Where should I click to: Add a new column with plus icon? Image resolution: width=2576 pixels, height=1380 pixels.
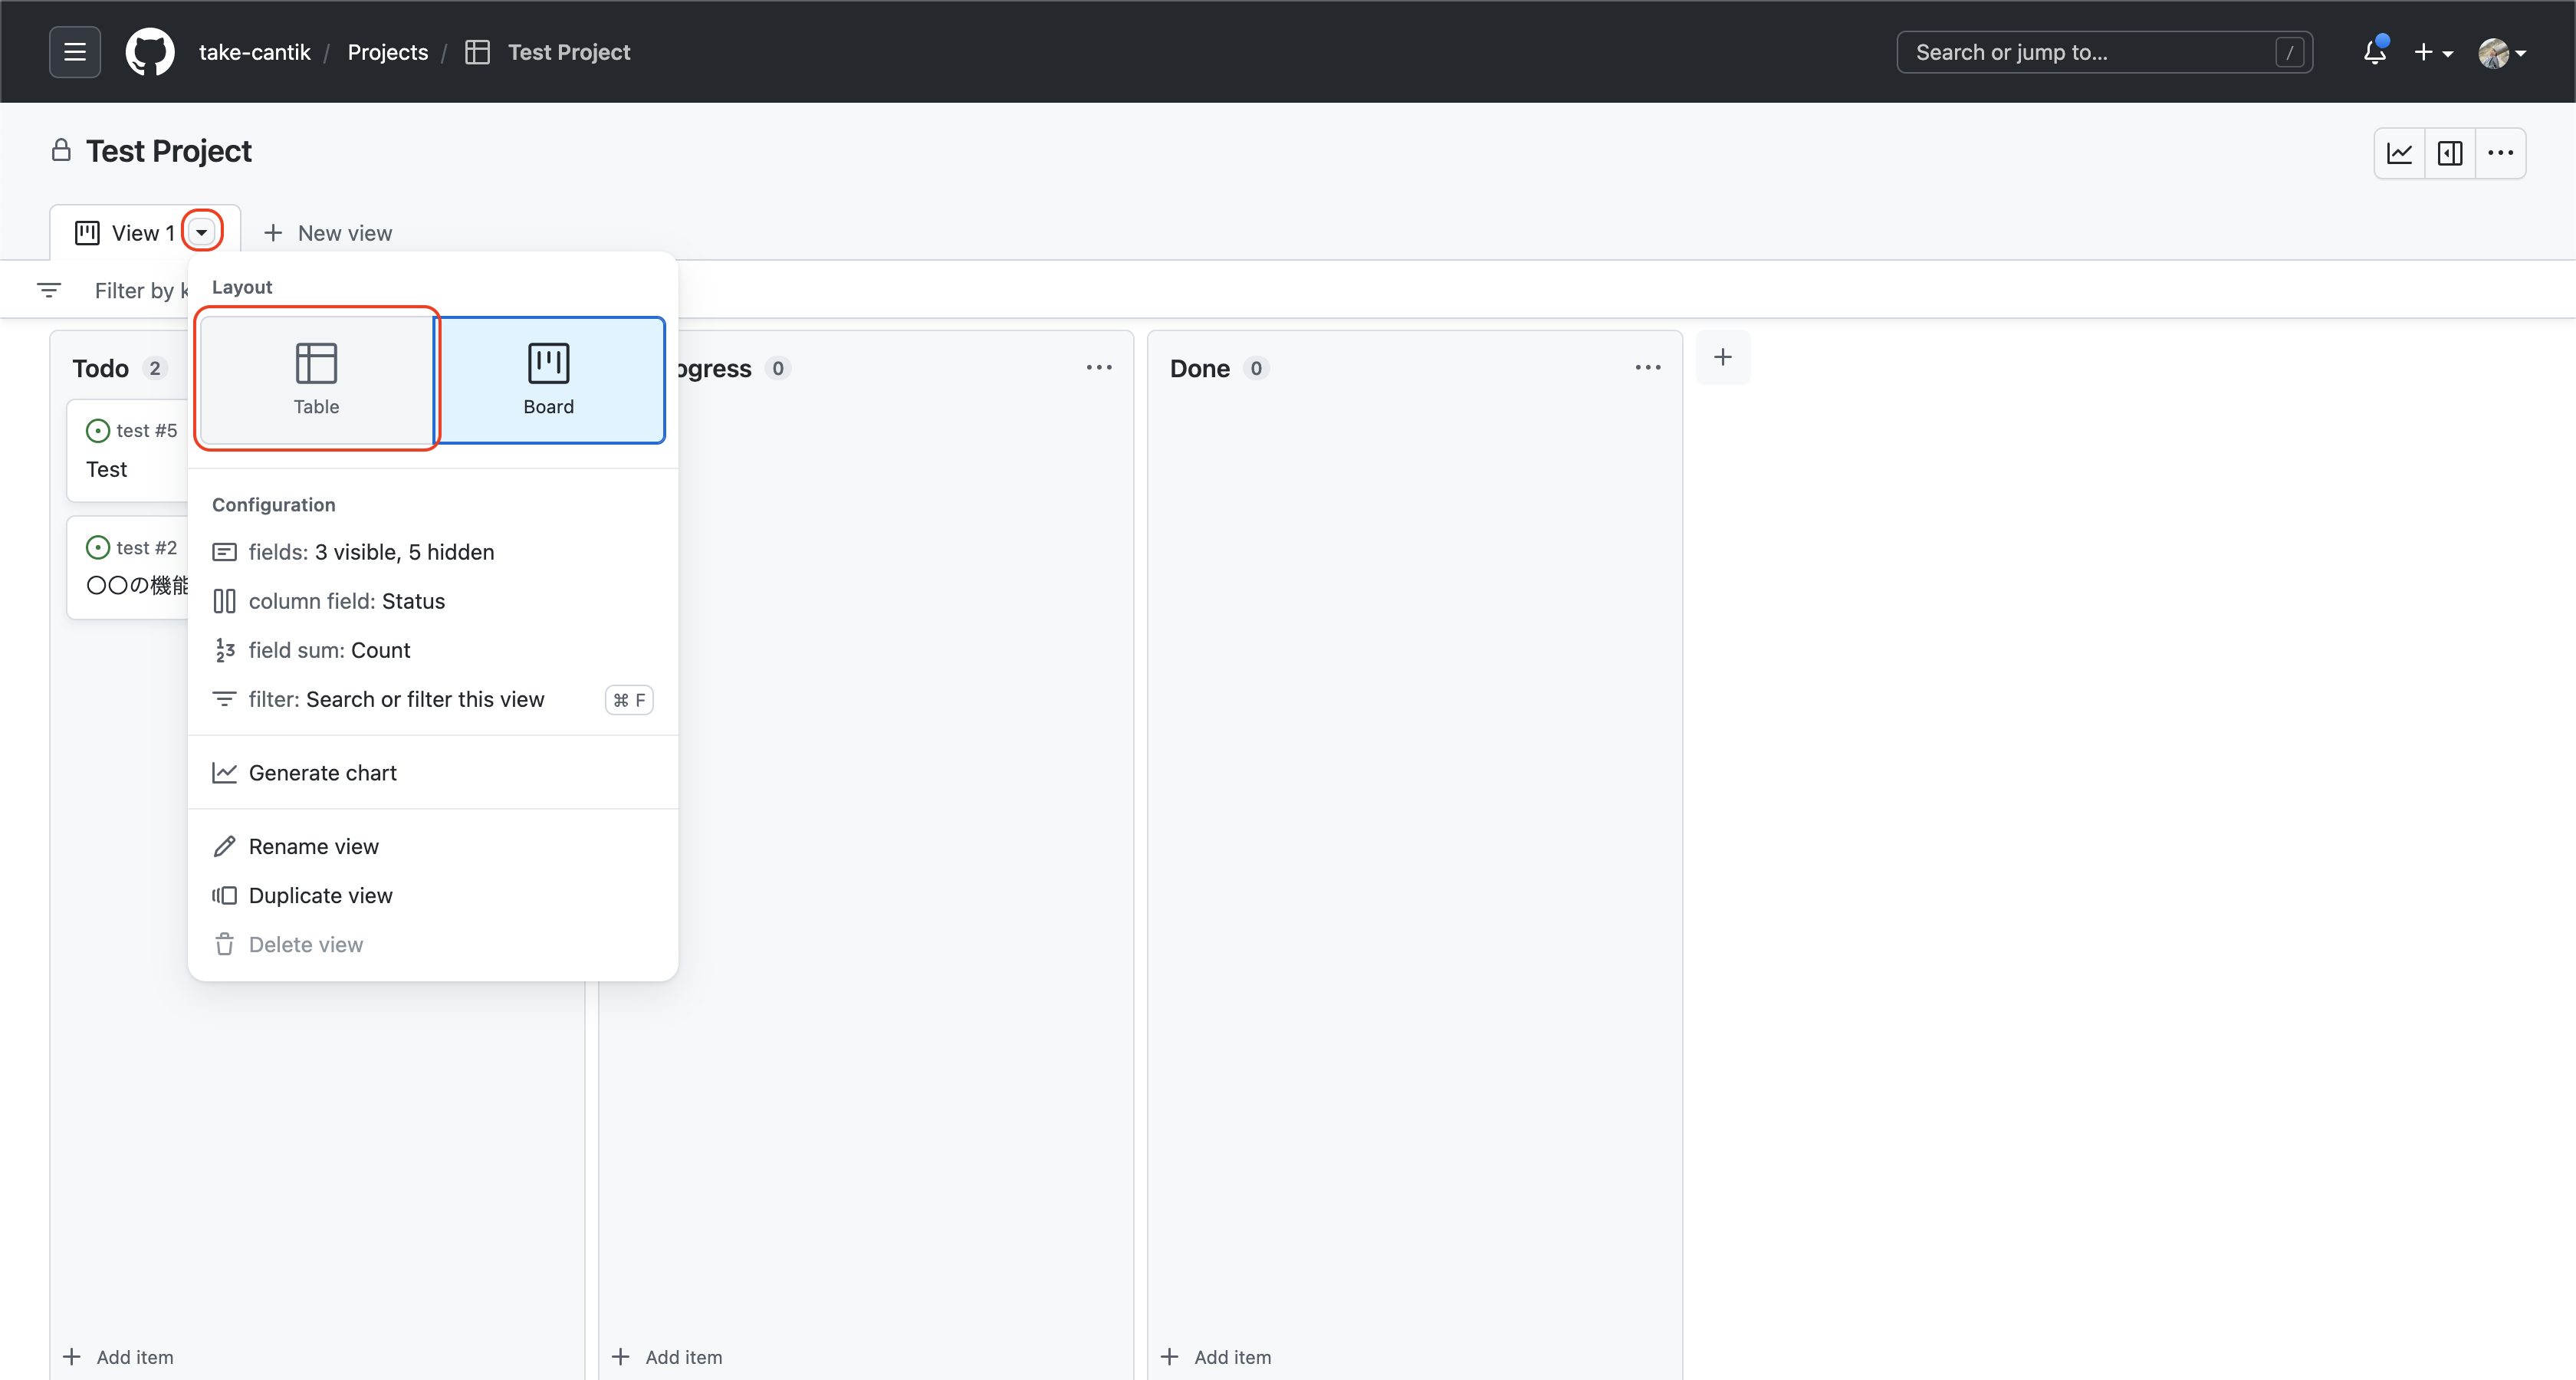pos(1722,357)
